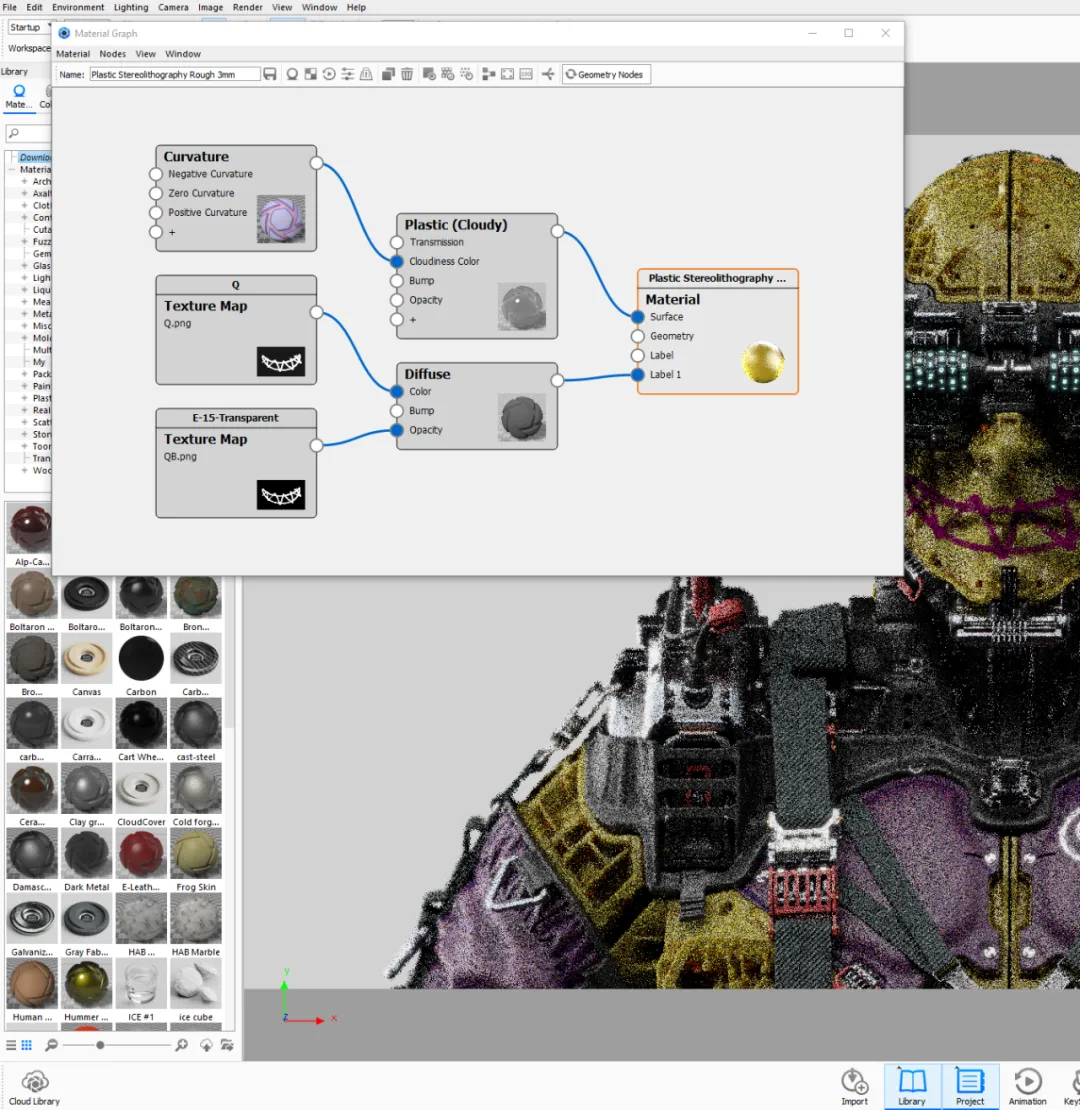The width and height of the screenshot is (1080, 1110).
Task: Select the Carbon material thumbnail
Action: pyautogui.click(x=142, y=658)
